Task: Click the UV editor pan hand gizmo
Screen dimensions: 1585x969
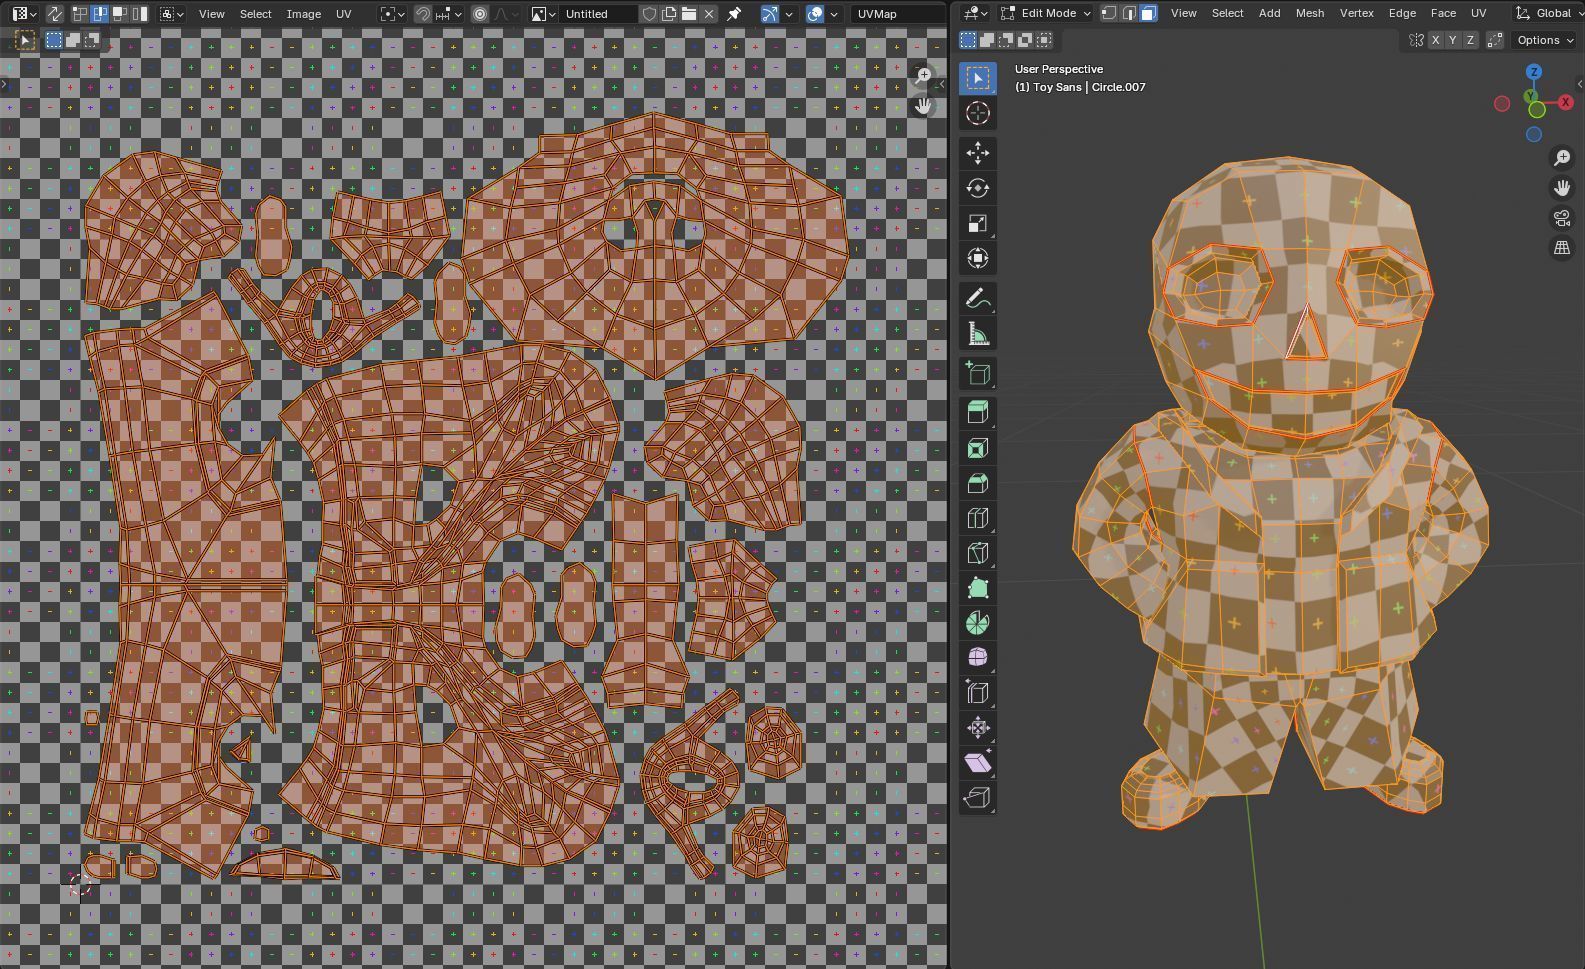Action: (923, 105)
